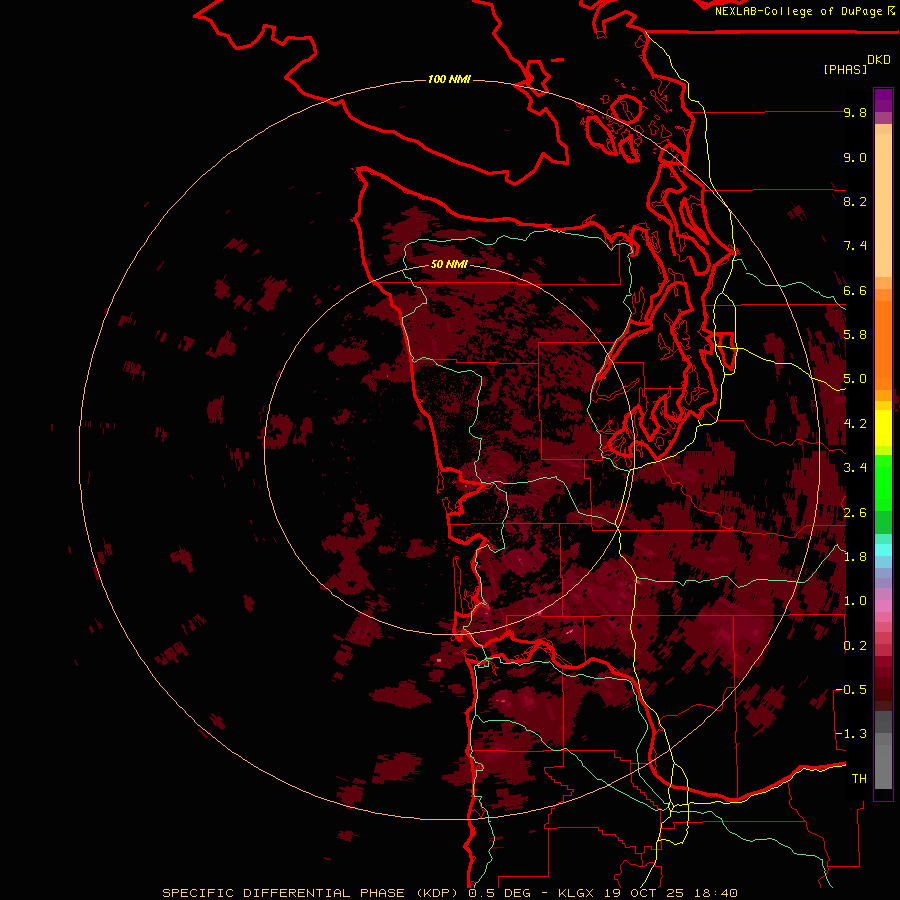Pick the cyan segment of color bar
The height and width of the screenshot is (900, 900).
tap(883, 550)
